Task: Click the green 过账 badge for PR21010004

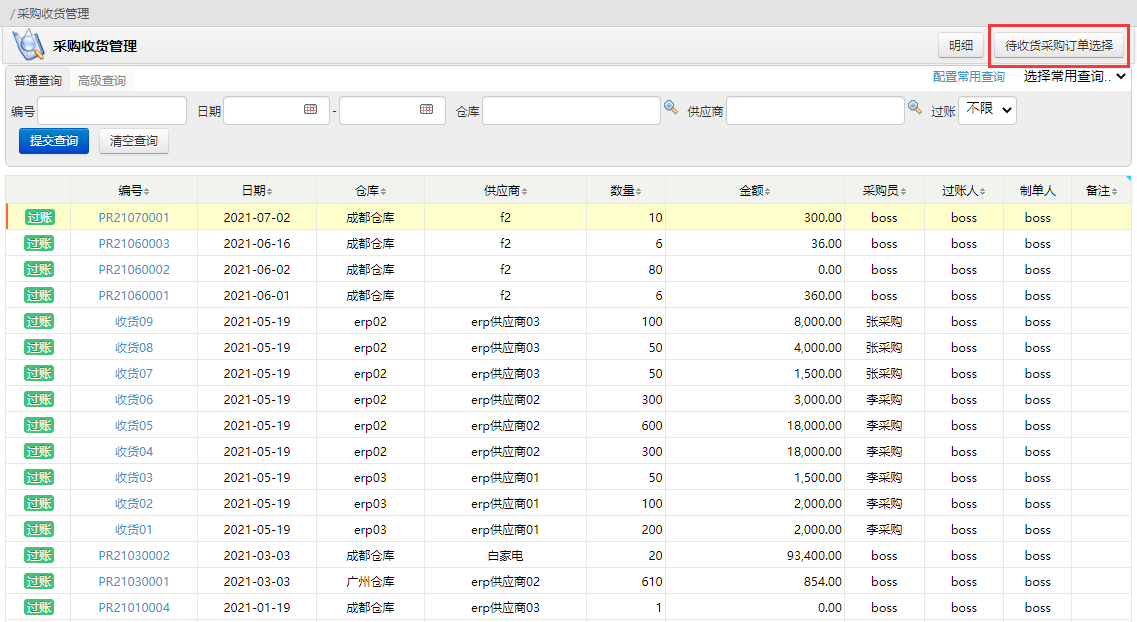Action: click(x=39, y=608)
